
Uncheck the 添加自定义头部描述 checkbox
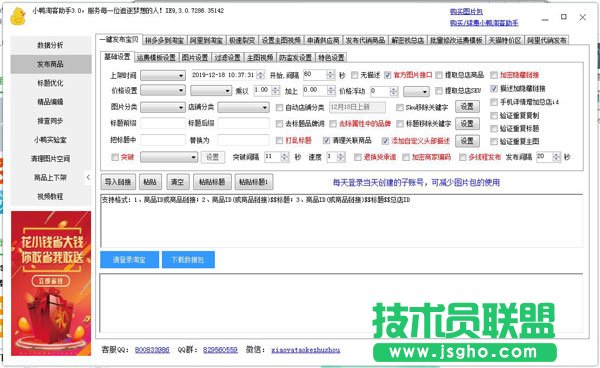tap(385, 141)
